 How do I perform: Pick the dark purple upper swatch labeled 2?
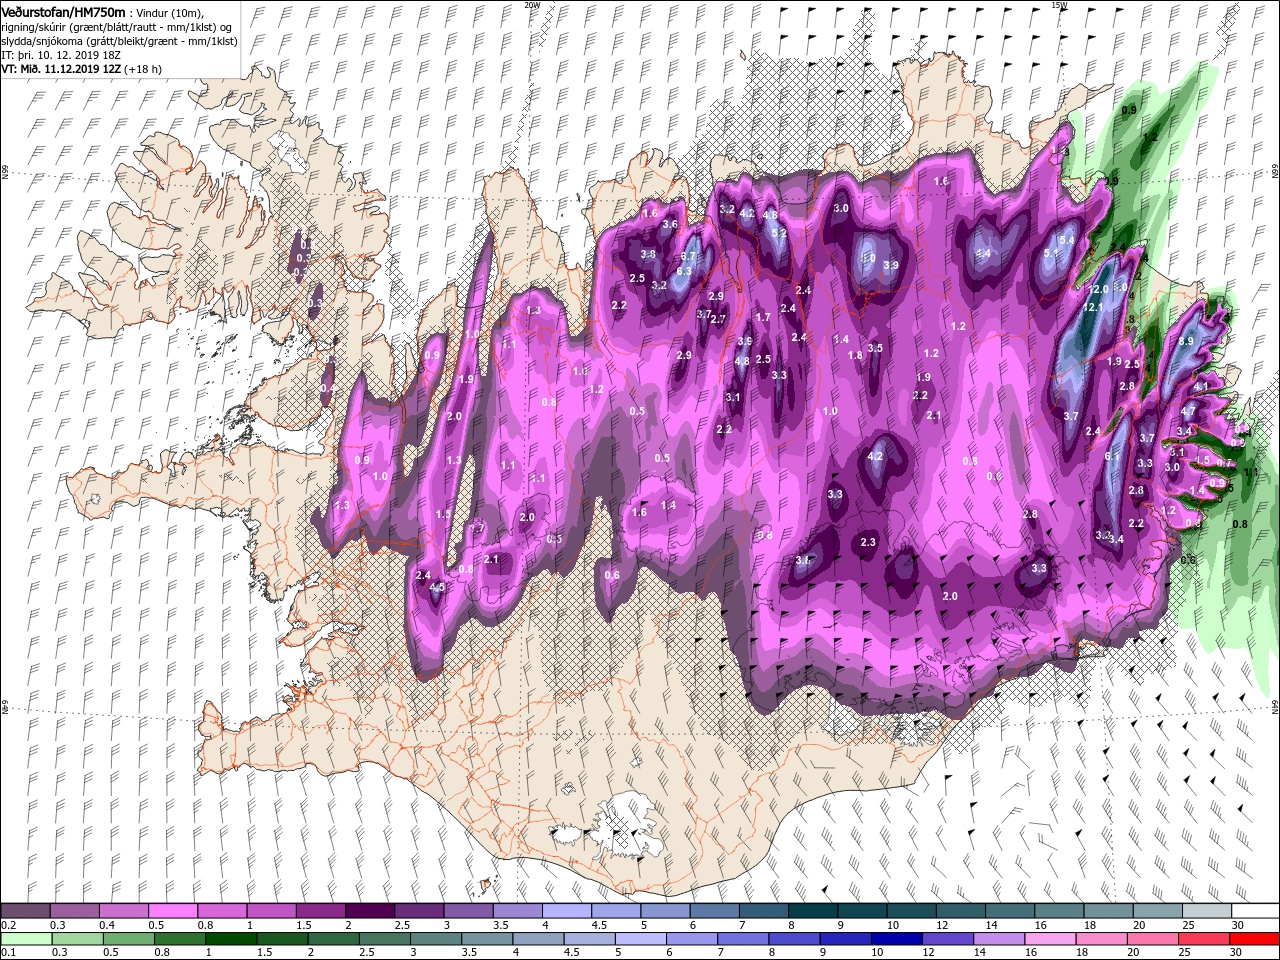pos(369,911)
